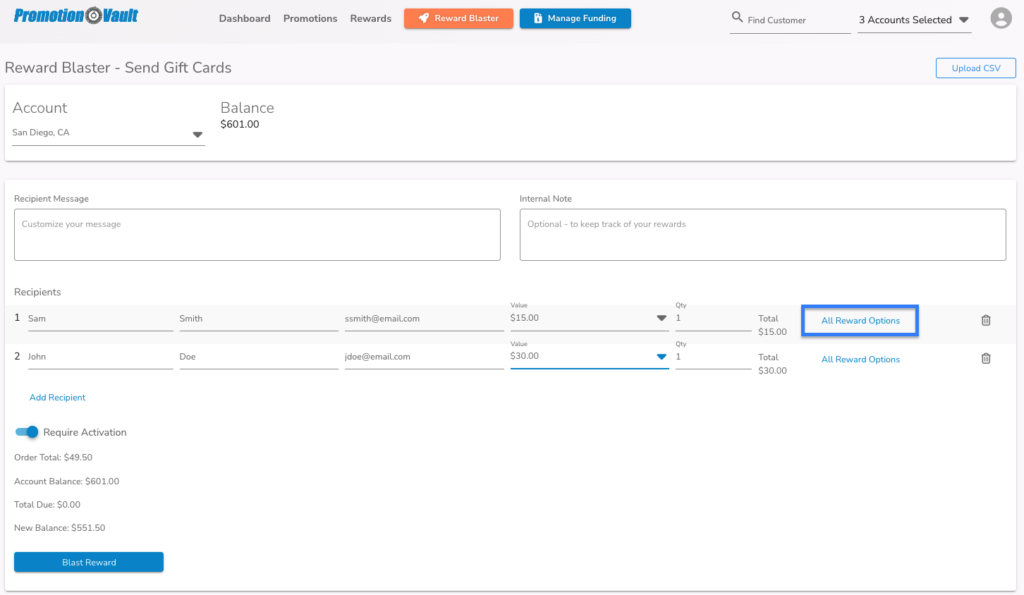Click the Total Due: $0.00 text

(x=47, y=504)
